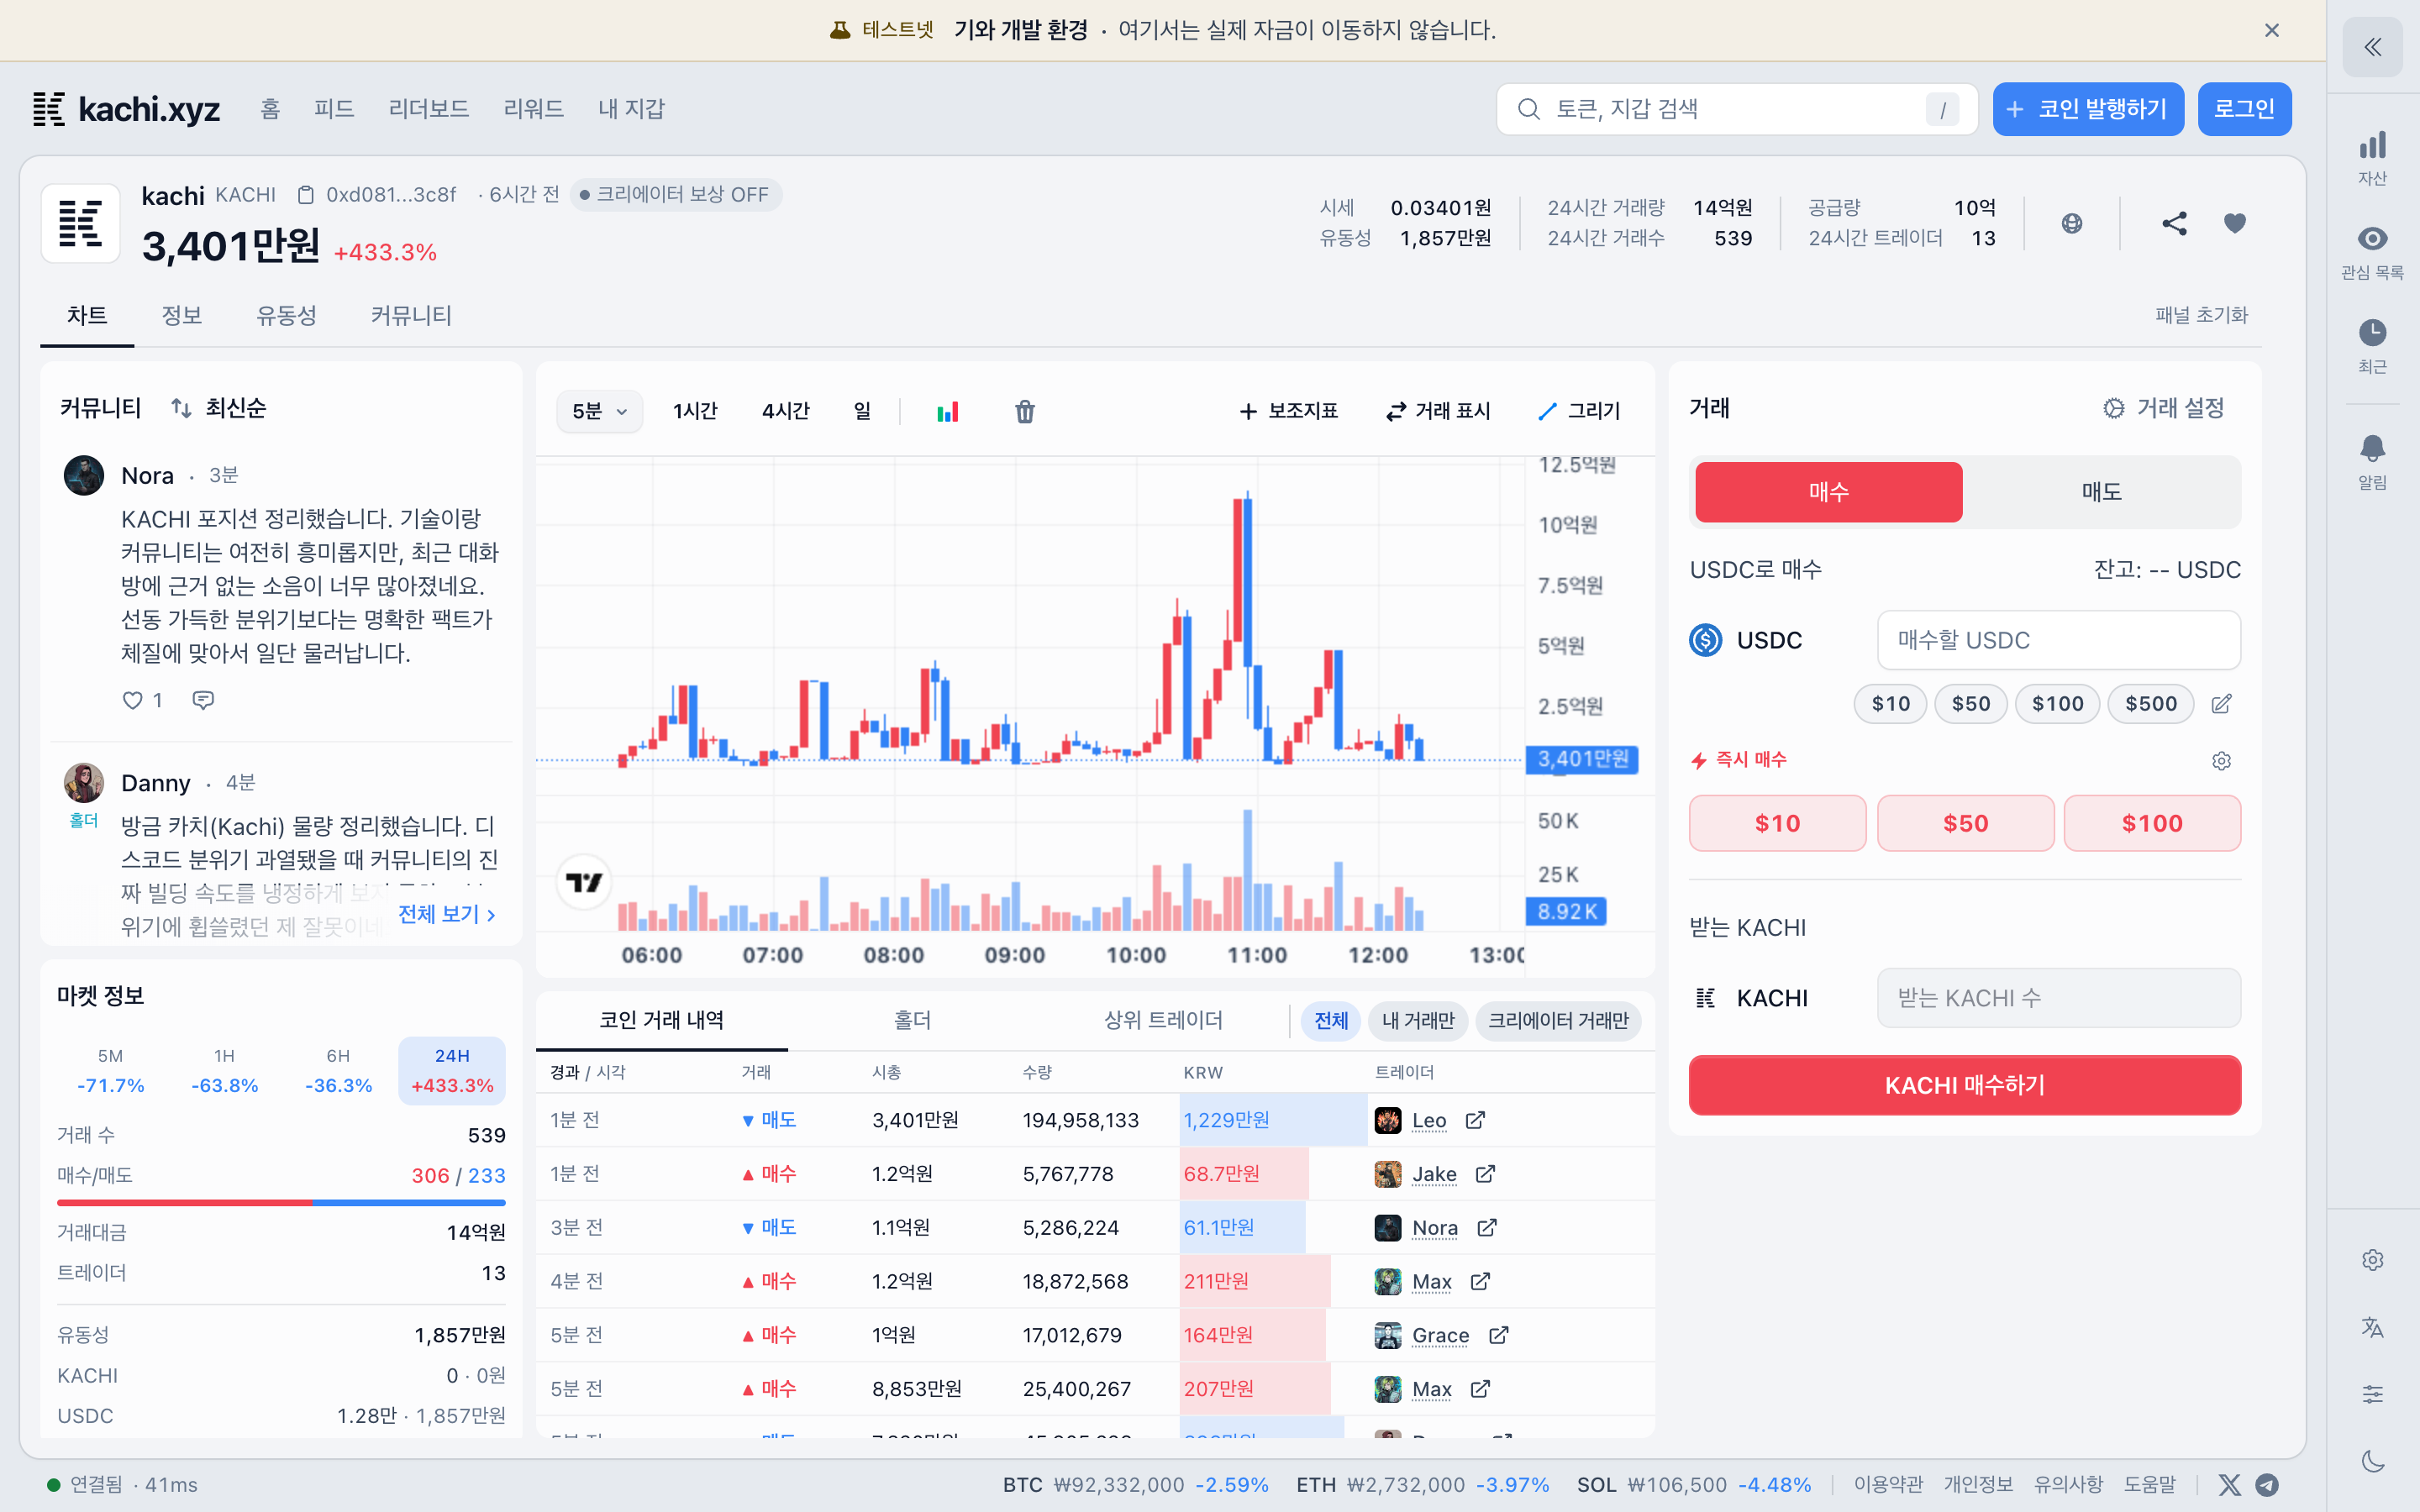Delete chart drawings with the trash icon
Viewport: 2420px width, 1512px height.
(x=1025, y=411)
